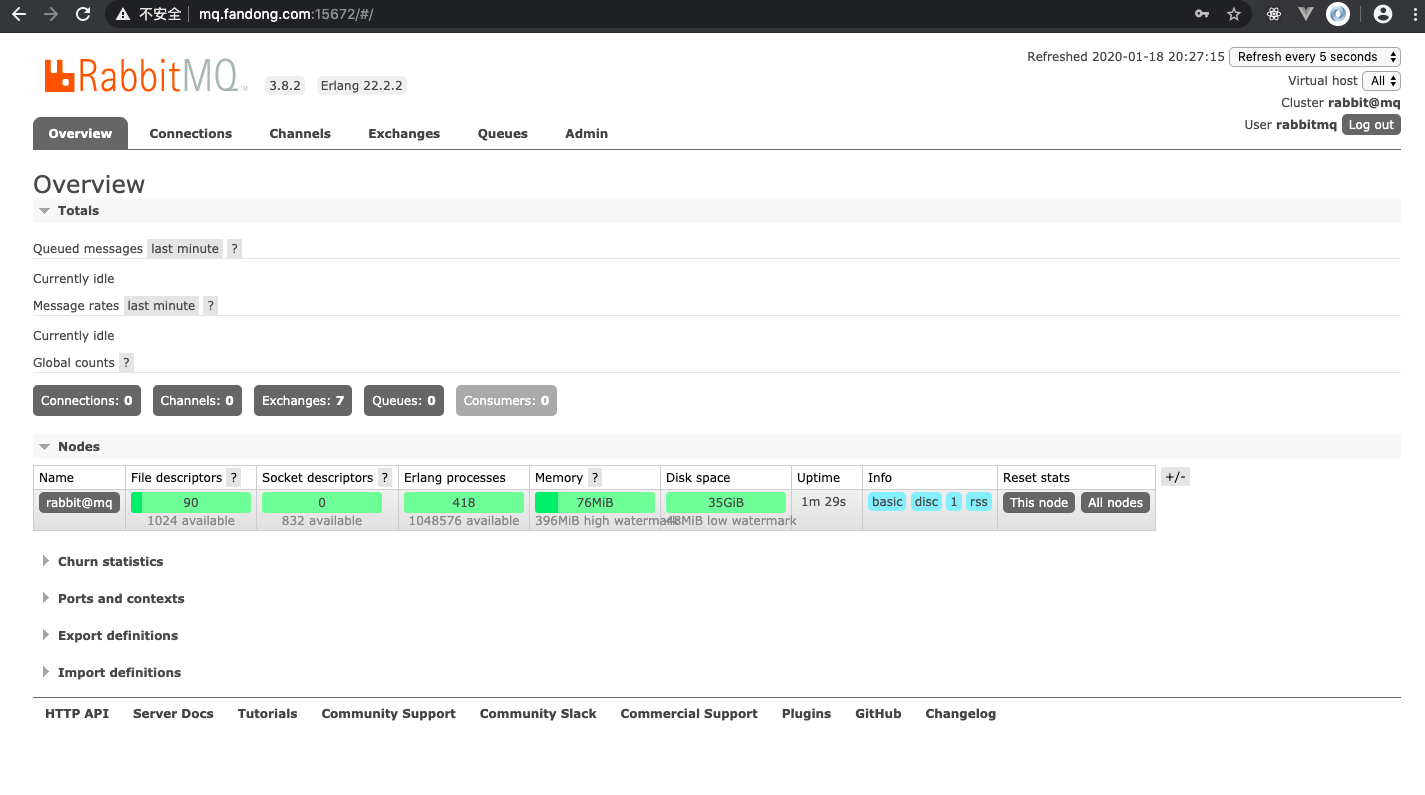Log out of RabbitMQ
Image resolution: width=1425 pixels, height=795 pixels.
click(x=1371, y=125)
